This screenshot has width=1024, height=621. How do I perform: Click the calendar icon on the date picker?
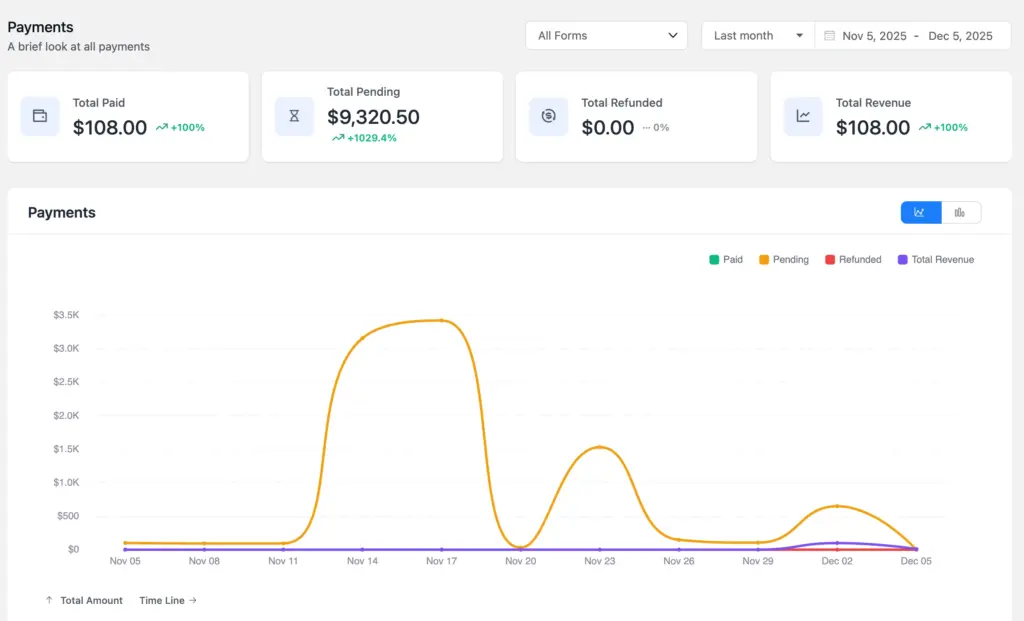tap(830, 35)
